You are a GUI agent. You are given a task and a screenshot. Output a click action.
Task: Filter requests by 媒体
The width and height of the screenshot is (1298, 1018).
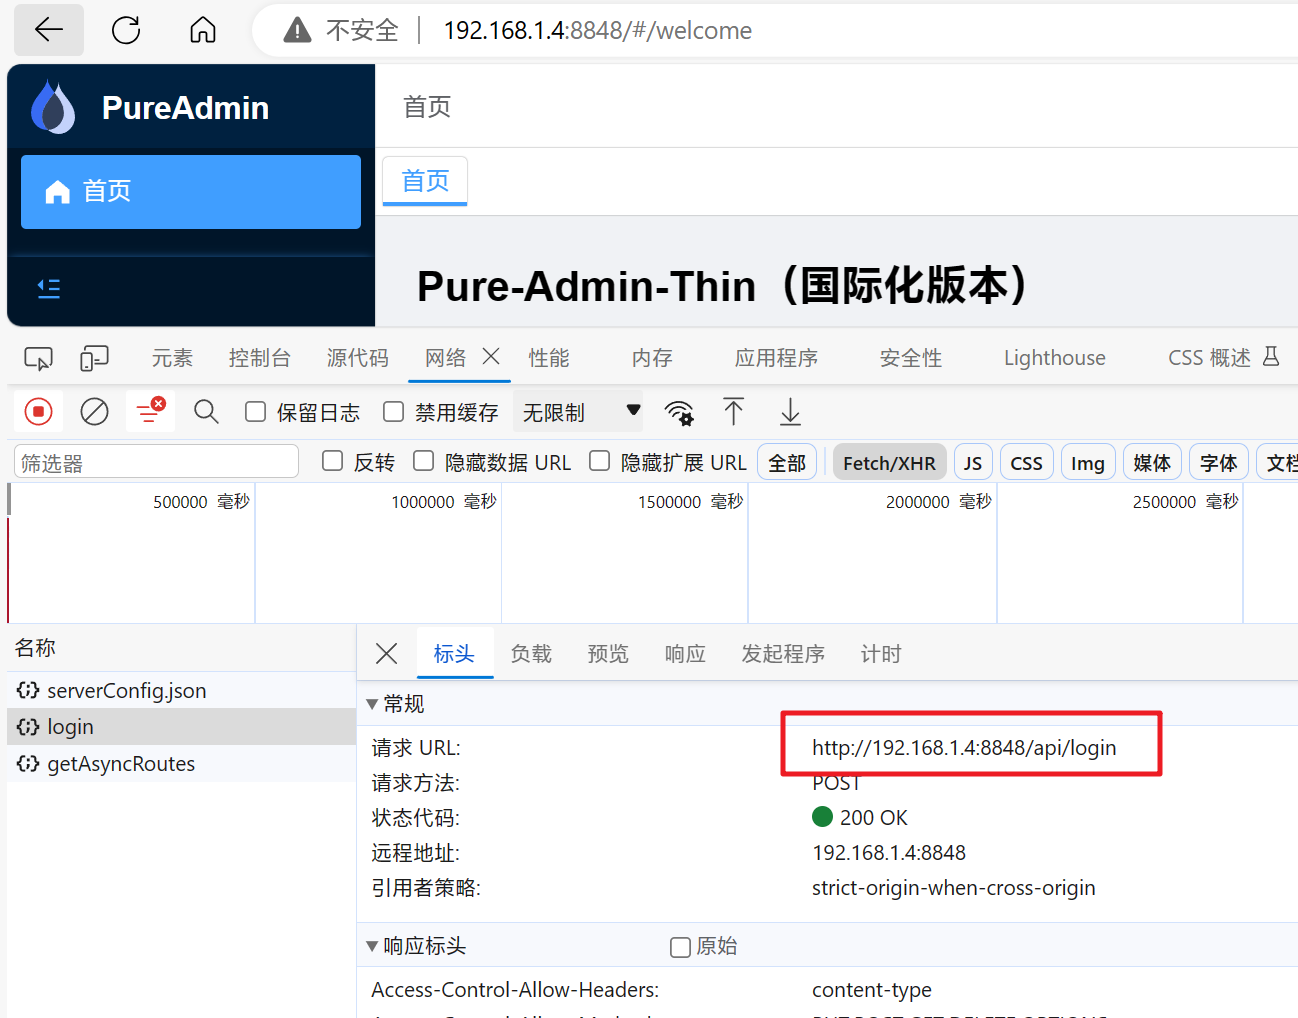pyautogui.click(x=1152, y=463)
